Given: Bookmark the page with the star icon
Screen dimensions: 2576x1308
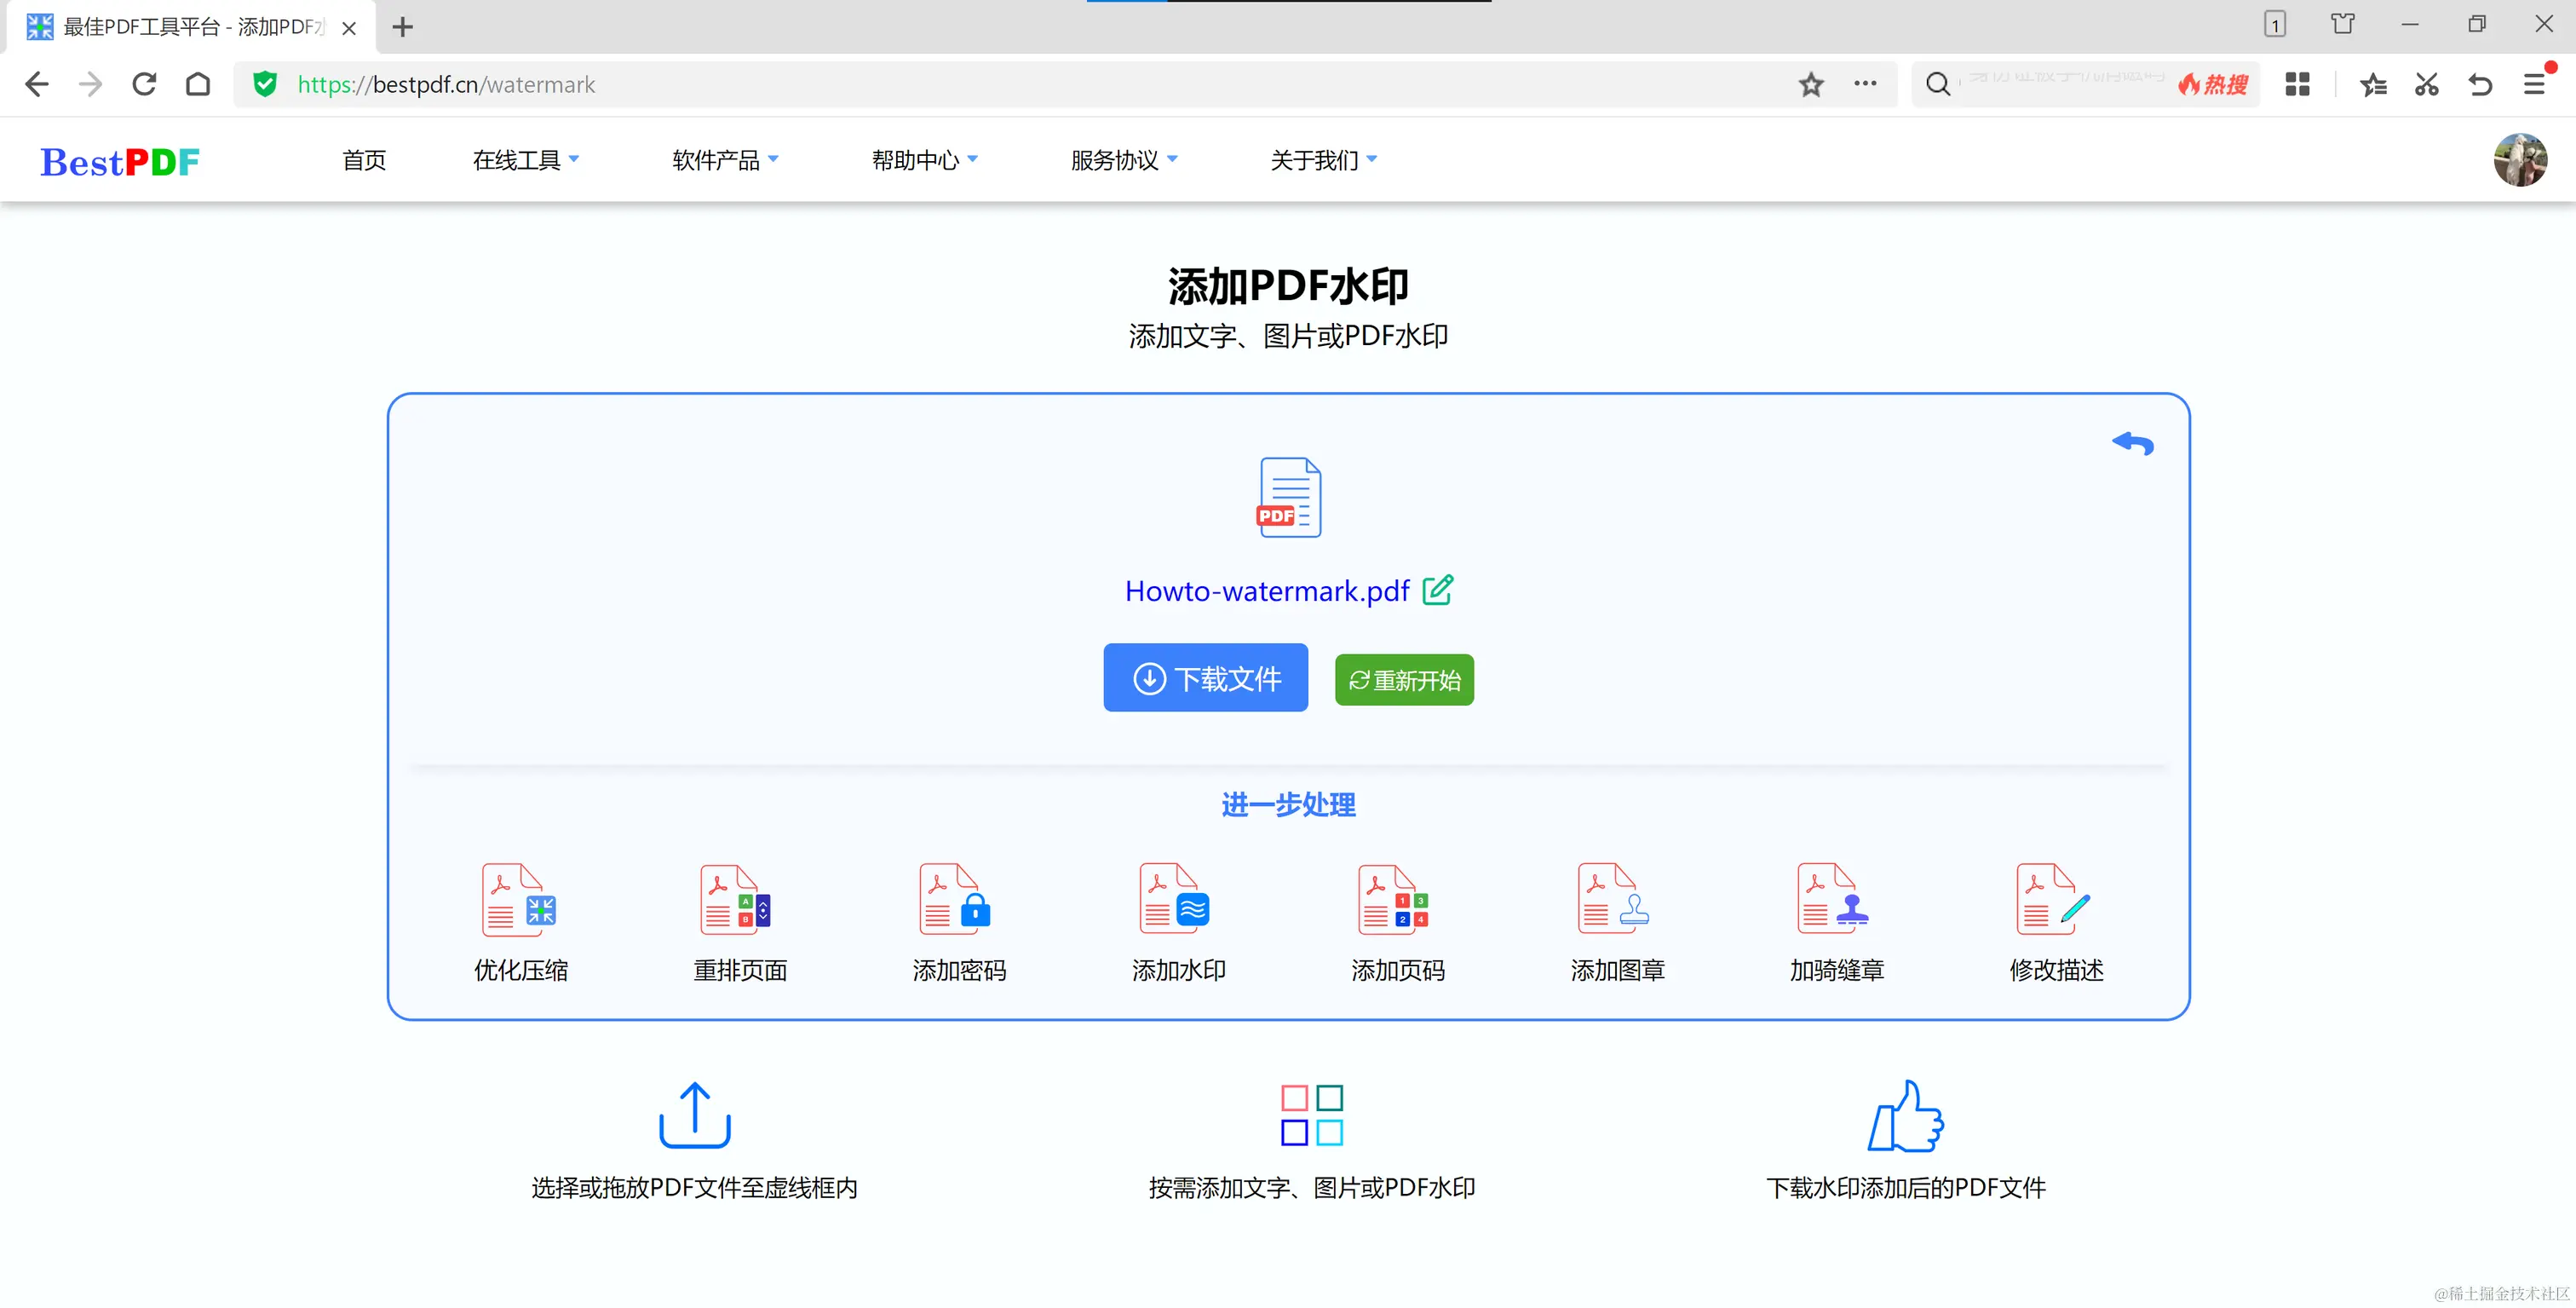Looking at the screenshot, I should (1811, 85).
